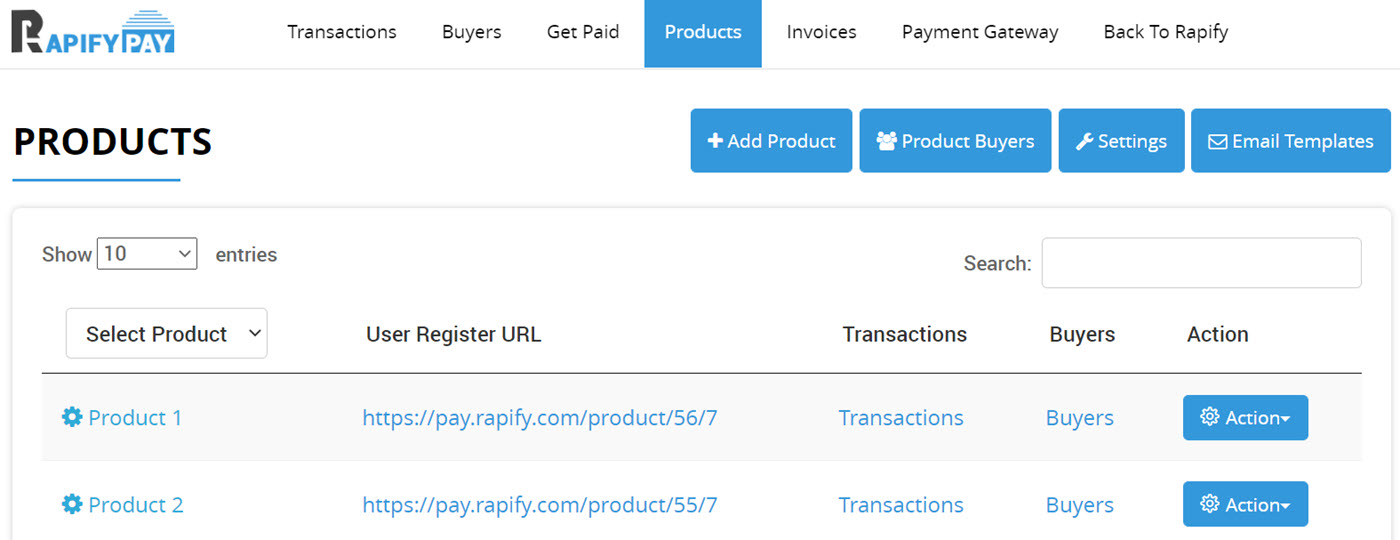
Task: Focus the Search input field
Action: click(1201, 263)
